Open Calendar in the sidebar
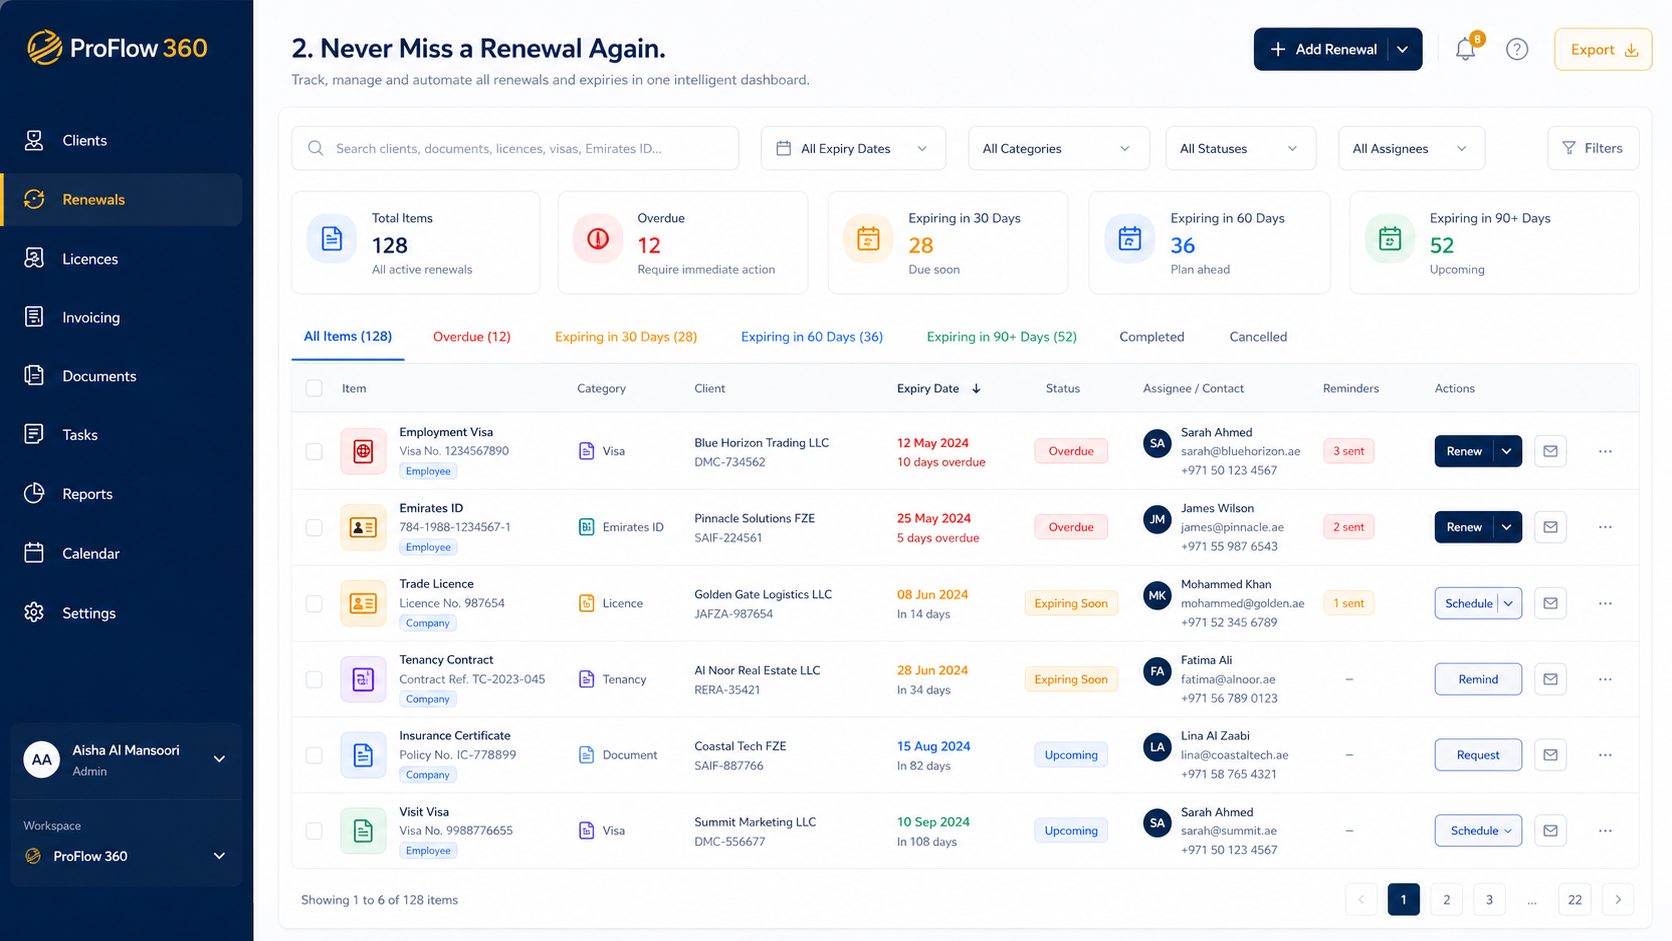The width and height of the screenshot is (1672, 941). pyautogui.click(x=122, y=553)
